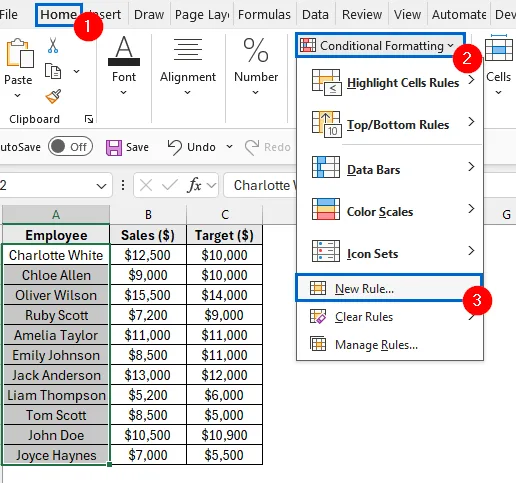
Task: Expand the Paste dropdown arrow
Action: (18, 96)
